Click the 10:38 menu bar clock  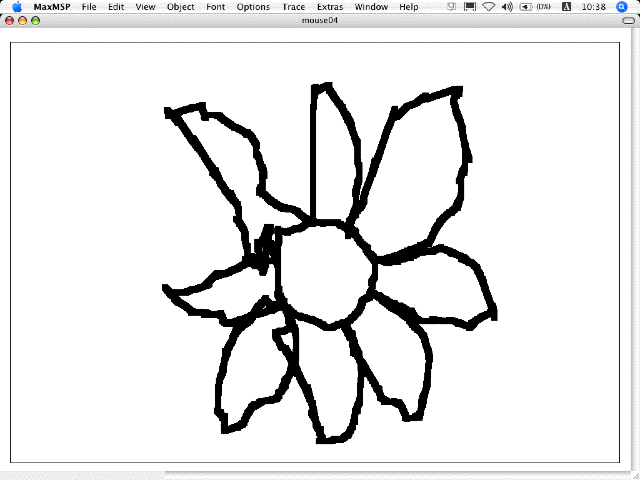(593, 7)
